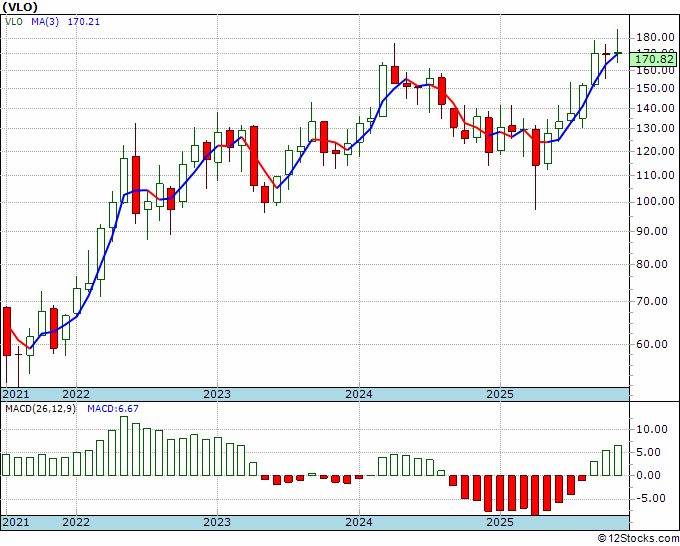Screen dimensions: 680x546
Task: Click 2023 on the price chart timeline
Action: (x=217, y=394)
